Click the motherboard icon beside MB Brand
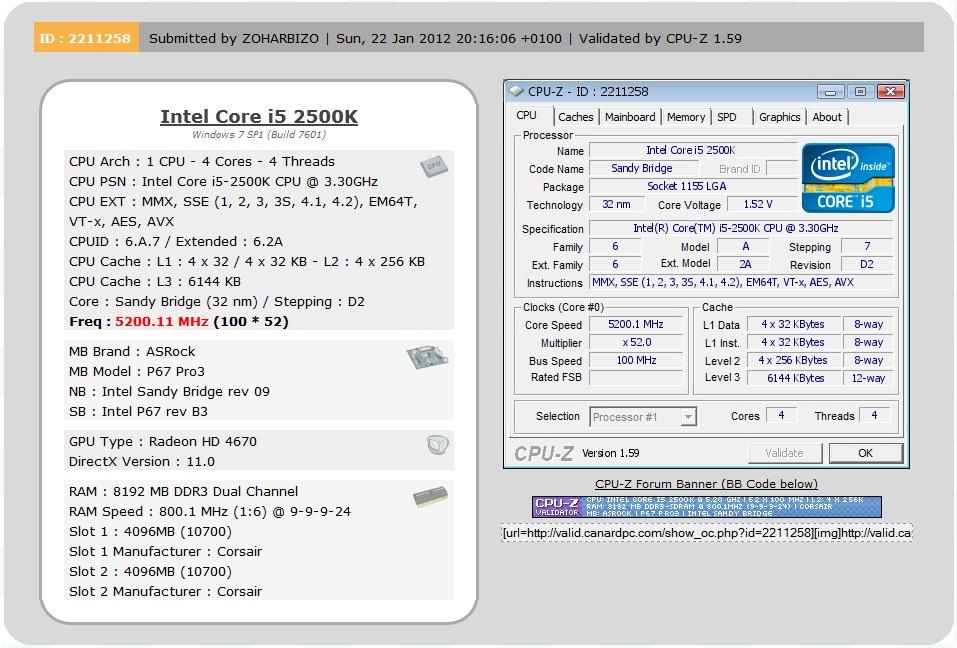The height and width of the screenshot is (648, 957). point(428,356)
